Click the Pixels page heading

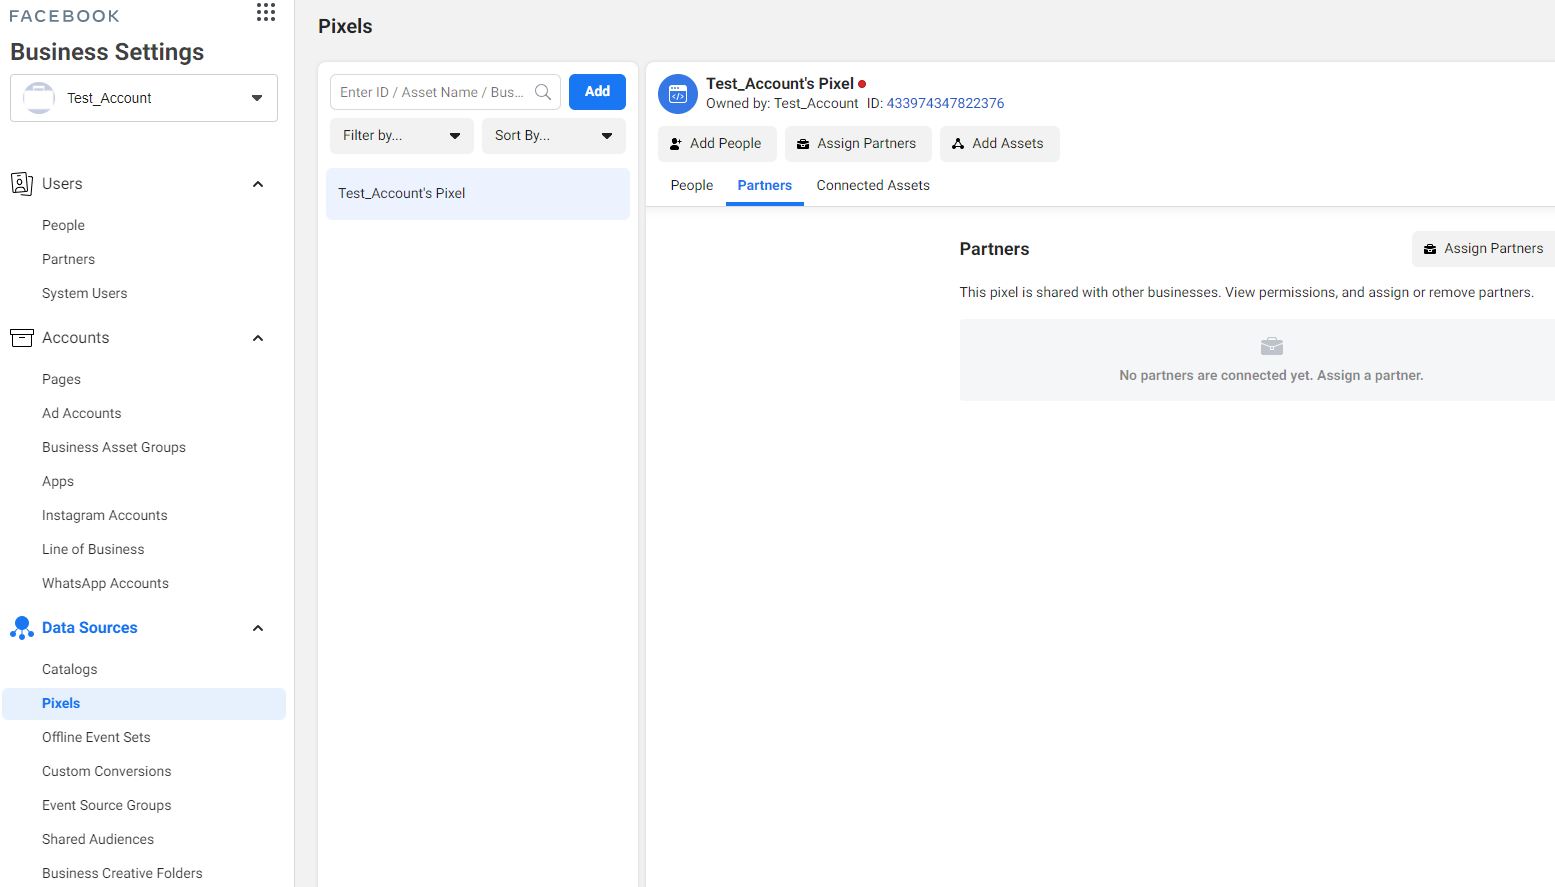(345, 26)
